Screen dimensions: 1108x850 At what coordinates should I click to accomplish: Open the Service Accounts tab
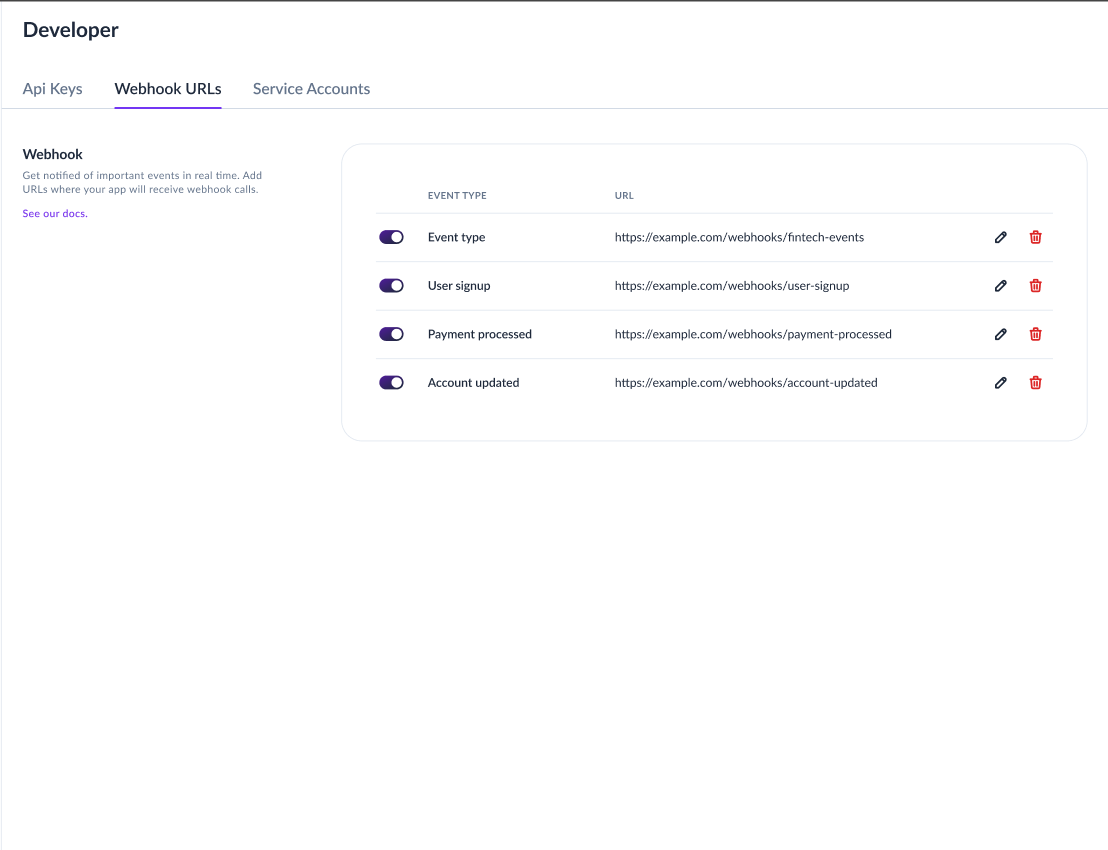point(311,89)
